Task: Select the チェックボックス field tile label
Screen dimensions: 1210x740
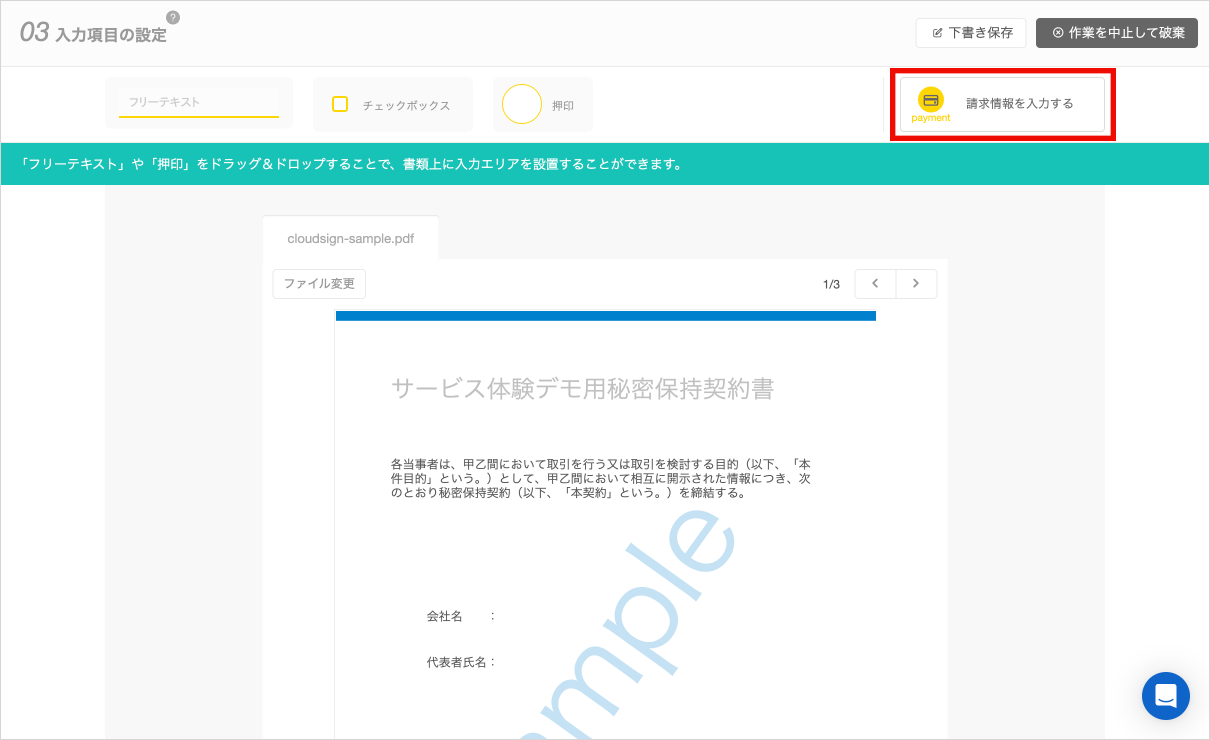Action: tap(406, 105)
